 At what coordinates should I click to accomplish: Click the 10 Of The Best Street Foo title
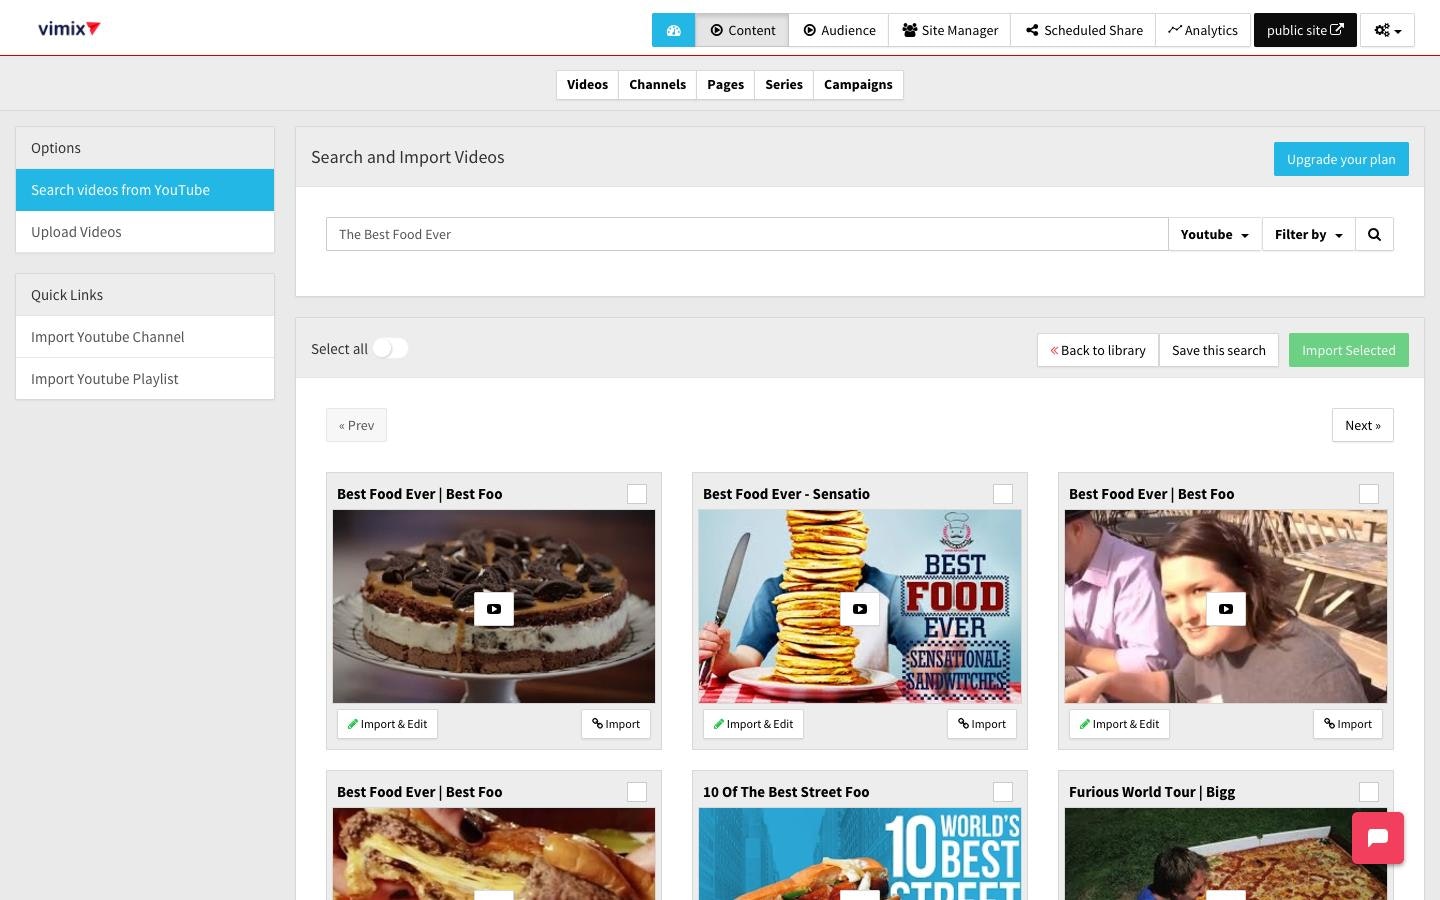pos(786,792)
